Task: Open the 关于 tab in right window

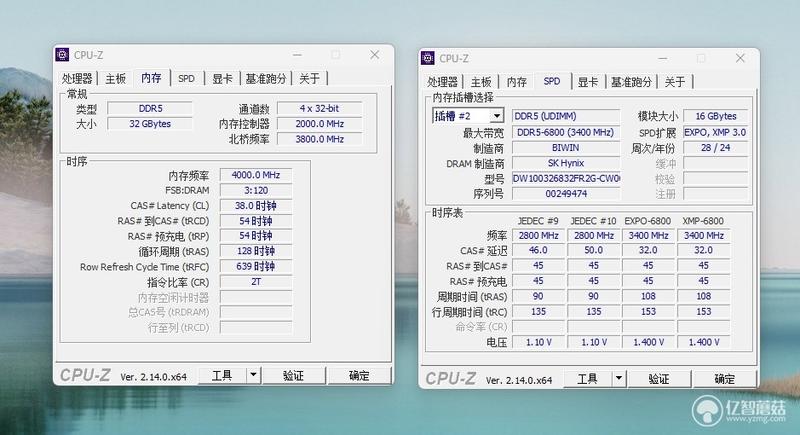Action: tap(675, 82)
